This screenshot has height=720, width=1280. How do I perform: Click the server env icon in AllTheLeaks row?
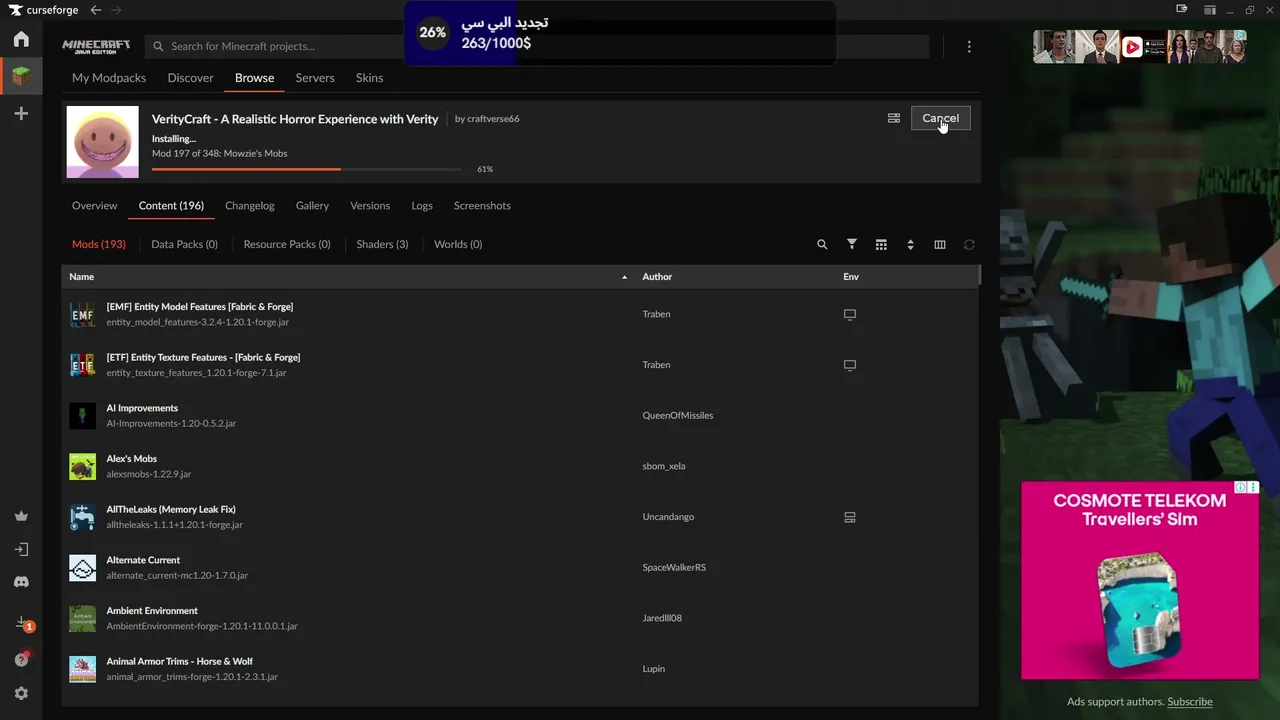click(x=850, y=517)
